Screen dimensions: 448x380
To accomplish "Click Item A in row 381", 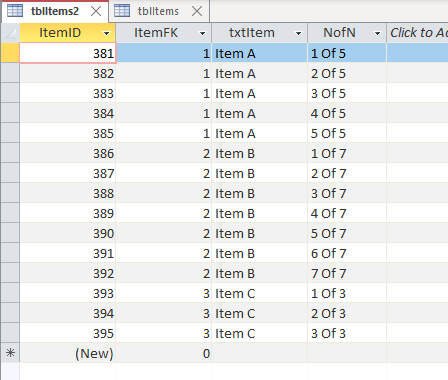I will point(260,53).
